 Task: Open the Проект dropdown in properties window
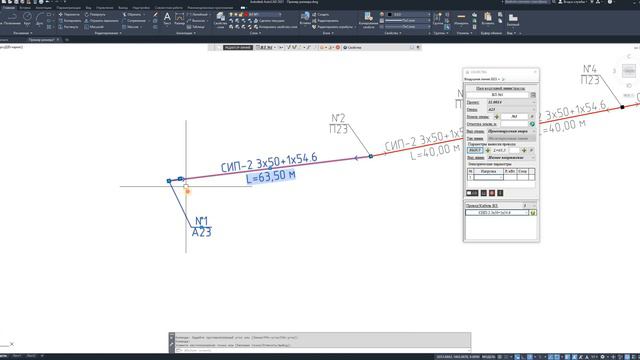[511, 102]
